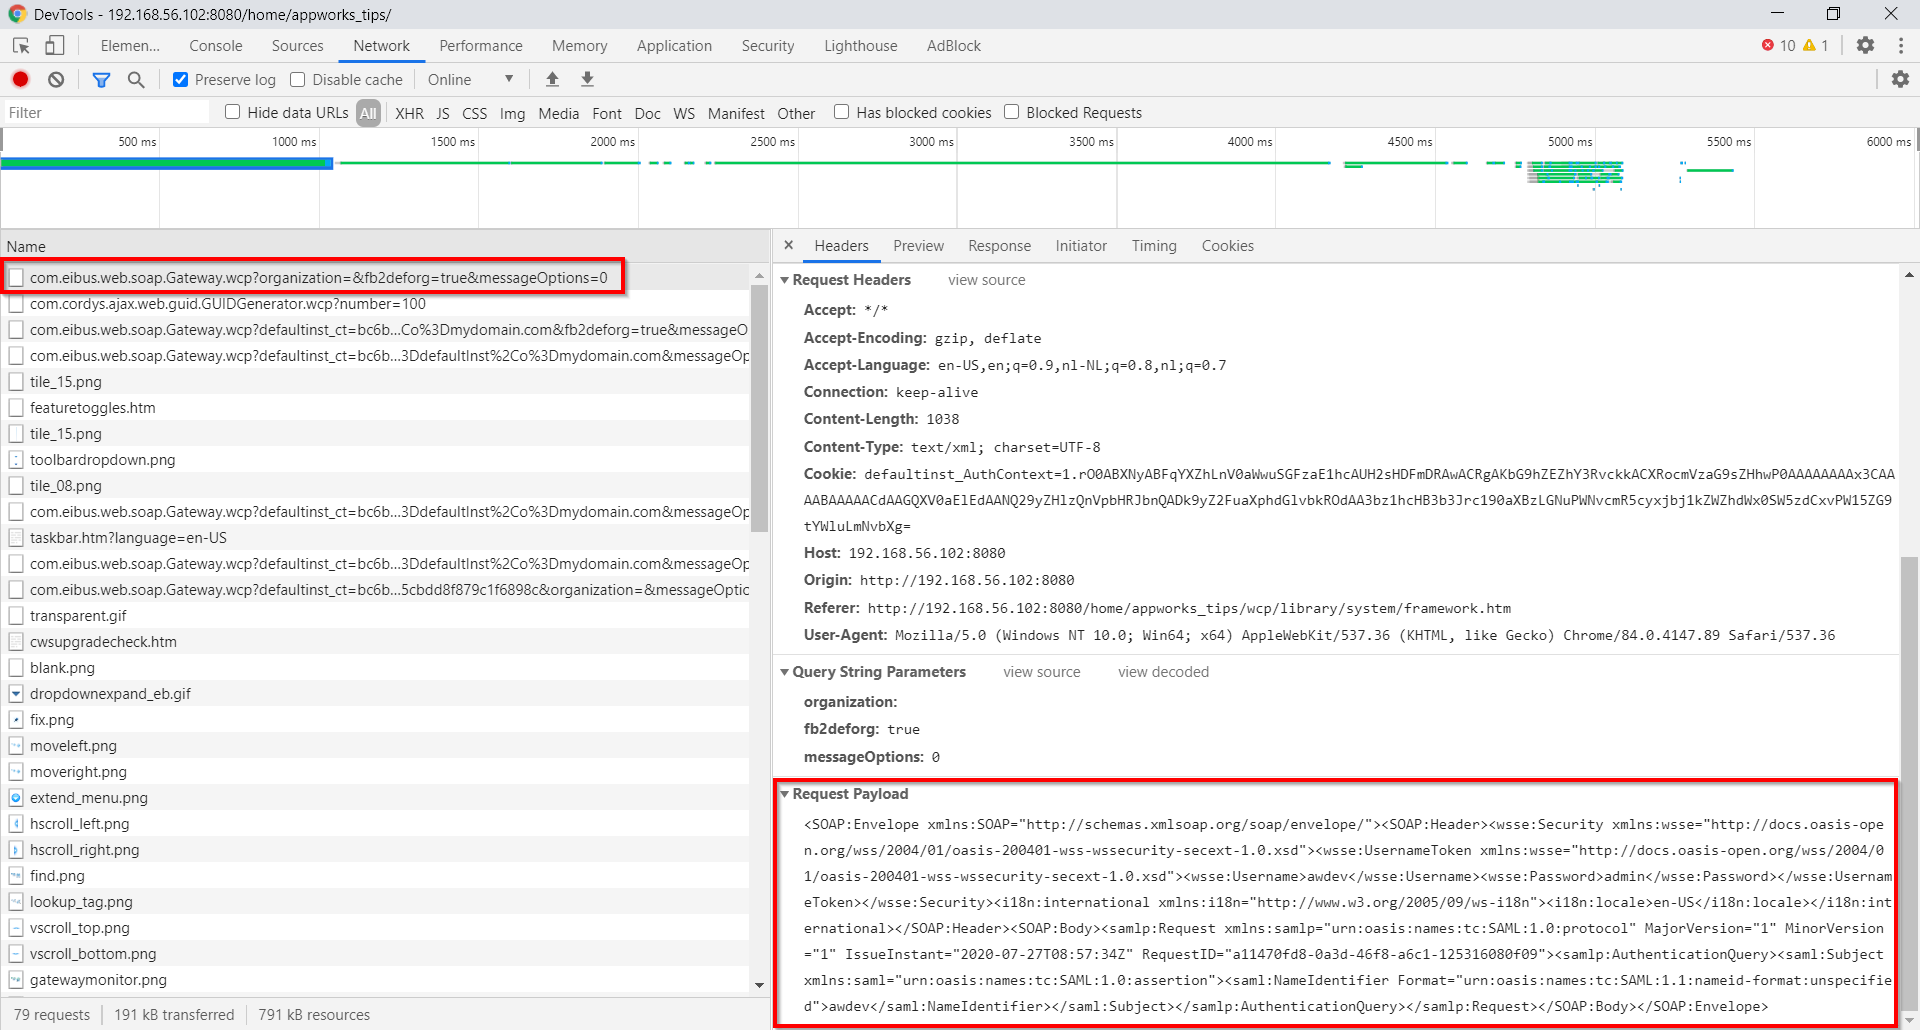1920x1030 pixels.
Task: Enable the Disable cache checkbox
Action: tap(298, 79)
